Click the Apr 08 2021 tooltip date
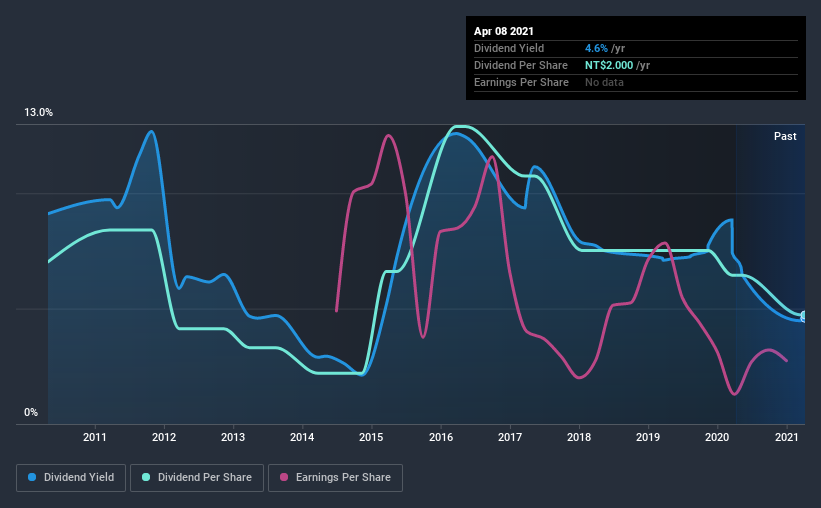Viewport: 821px width, 508px height. pos(504,31)
